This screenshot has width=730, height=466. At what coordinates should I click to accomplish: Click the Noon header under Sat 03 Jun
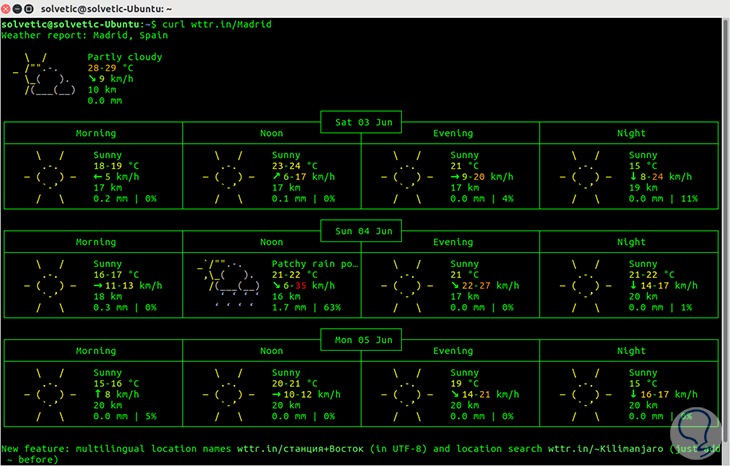[271, 133]
